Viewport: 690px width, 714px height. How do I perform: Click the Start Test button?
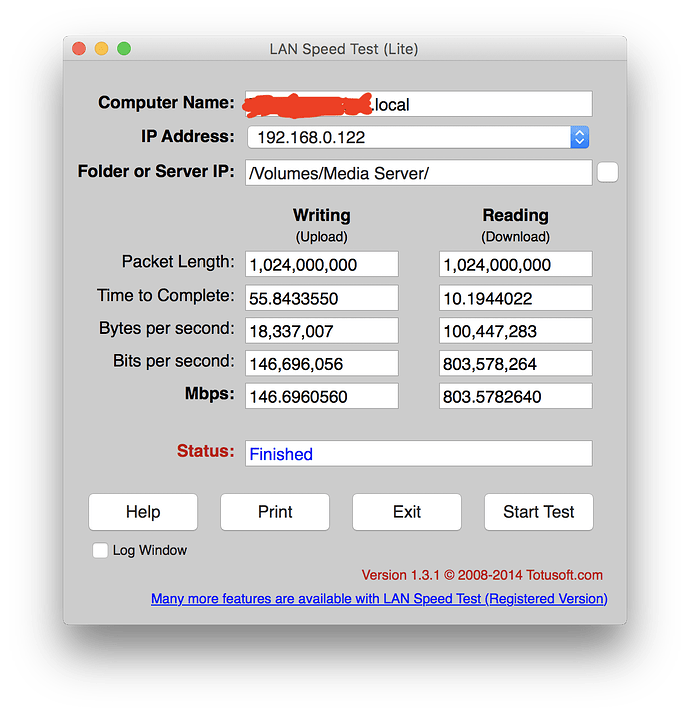(x=538, y=512)
